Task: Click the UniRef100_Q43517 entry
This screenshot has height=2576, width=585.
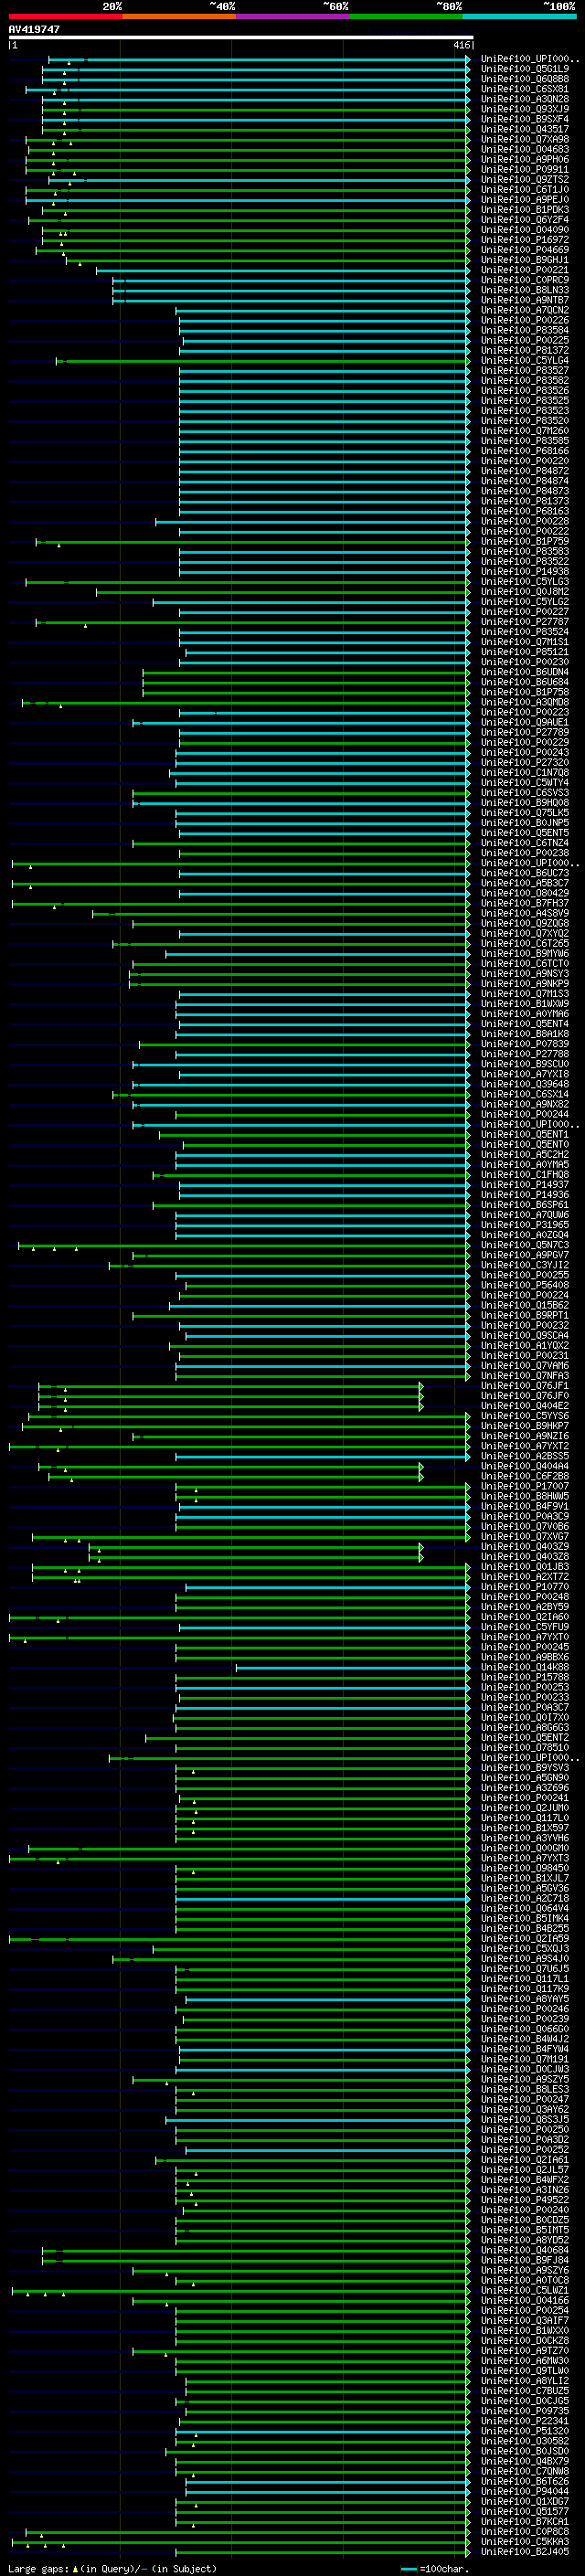Action: (525, 129)
